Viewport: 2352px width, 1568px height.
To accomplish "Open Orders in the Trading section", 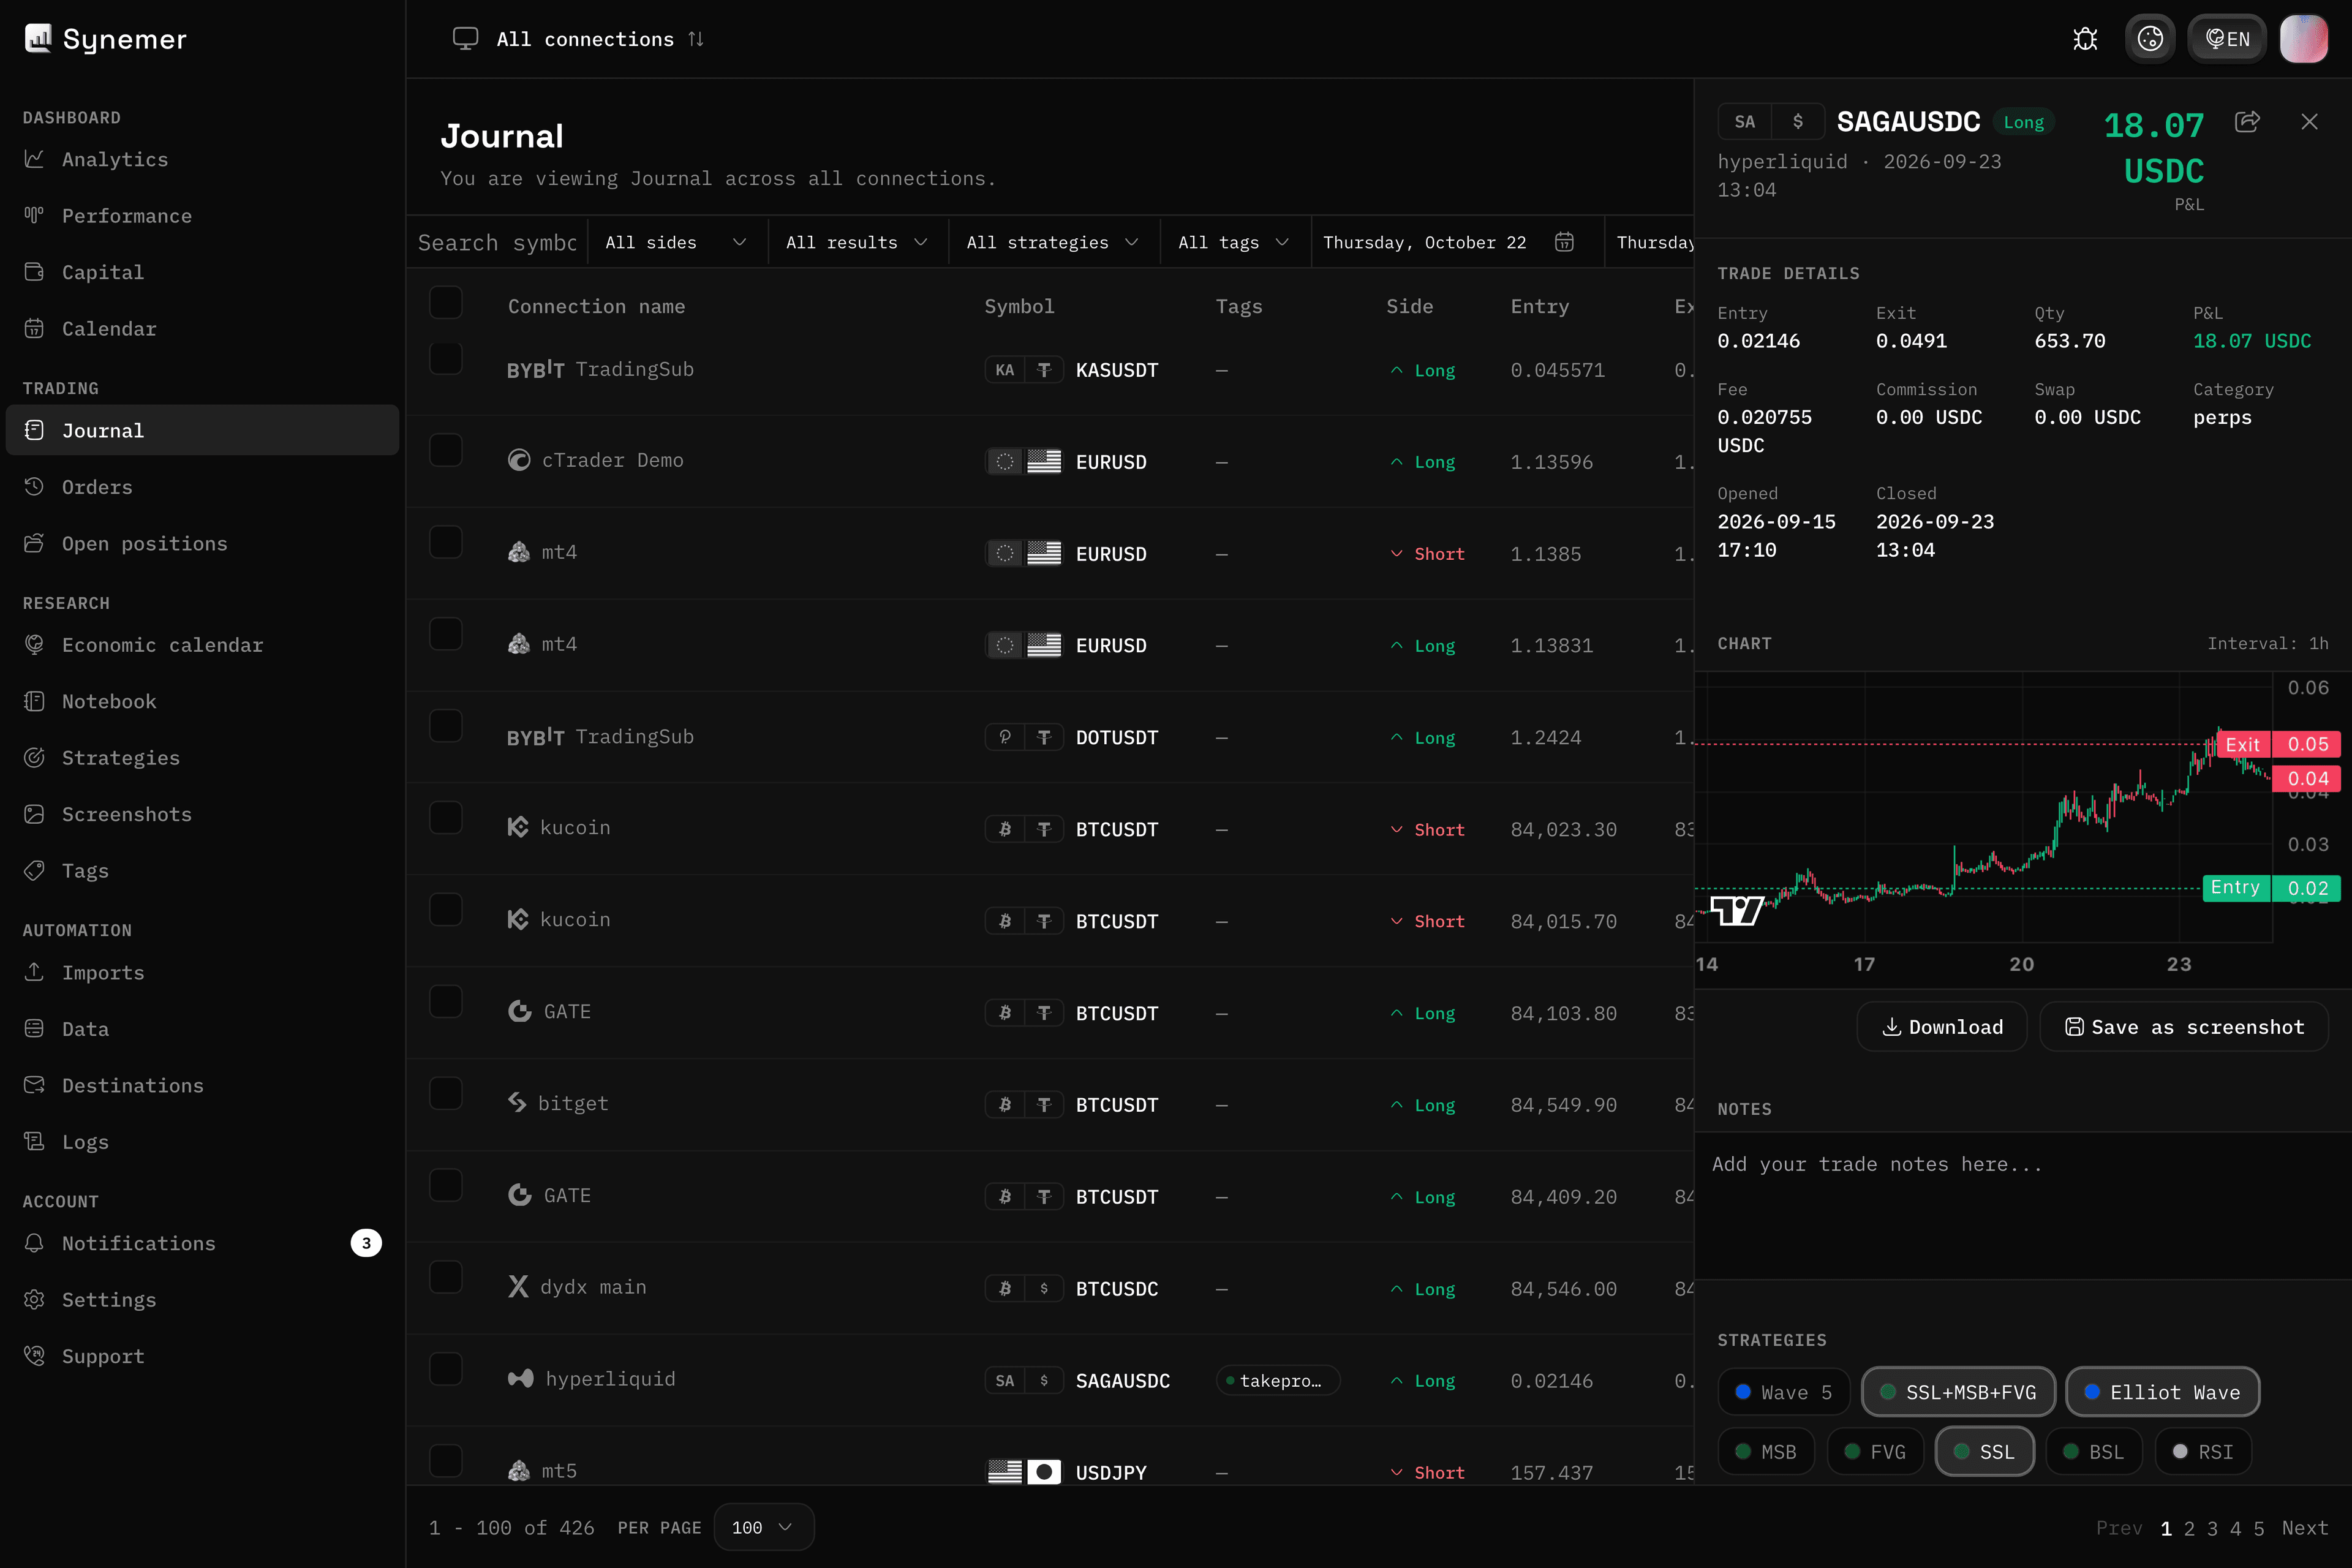I will [202, 487].
